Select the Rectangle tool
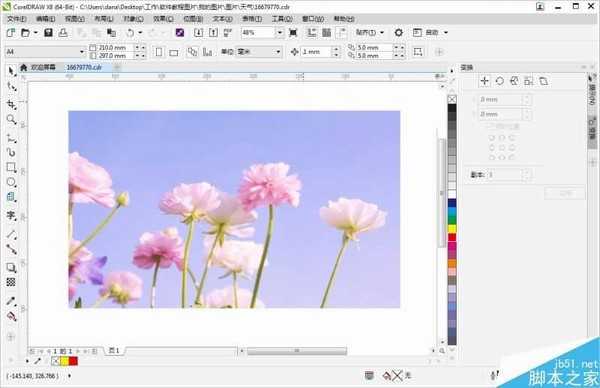The image size is (600, 388). 11,167
